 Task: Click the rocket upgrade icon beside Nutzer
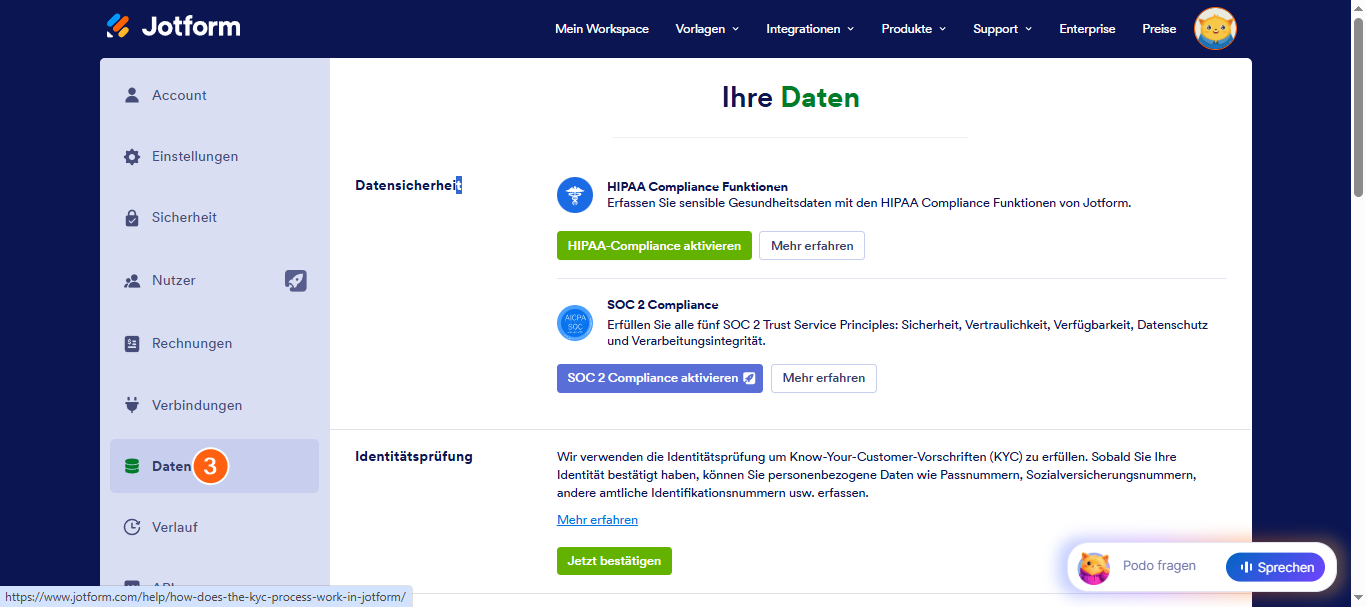(x=296, y=281)
